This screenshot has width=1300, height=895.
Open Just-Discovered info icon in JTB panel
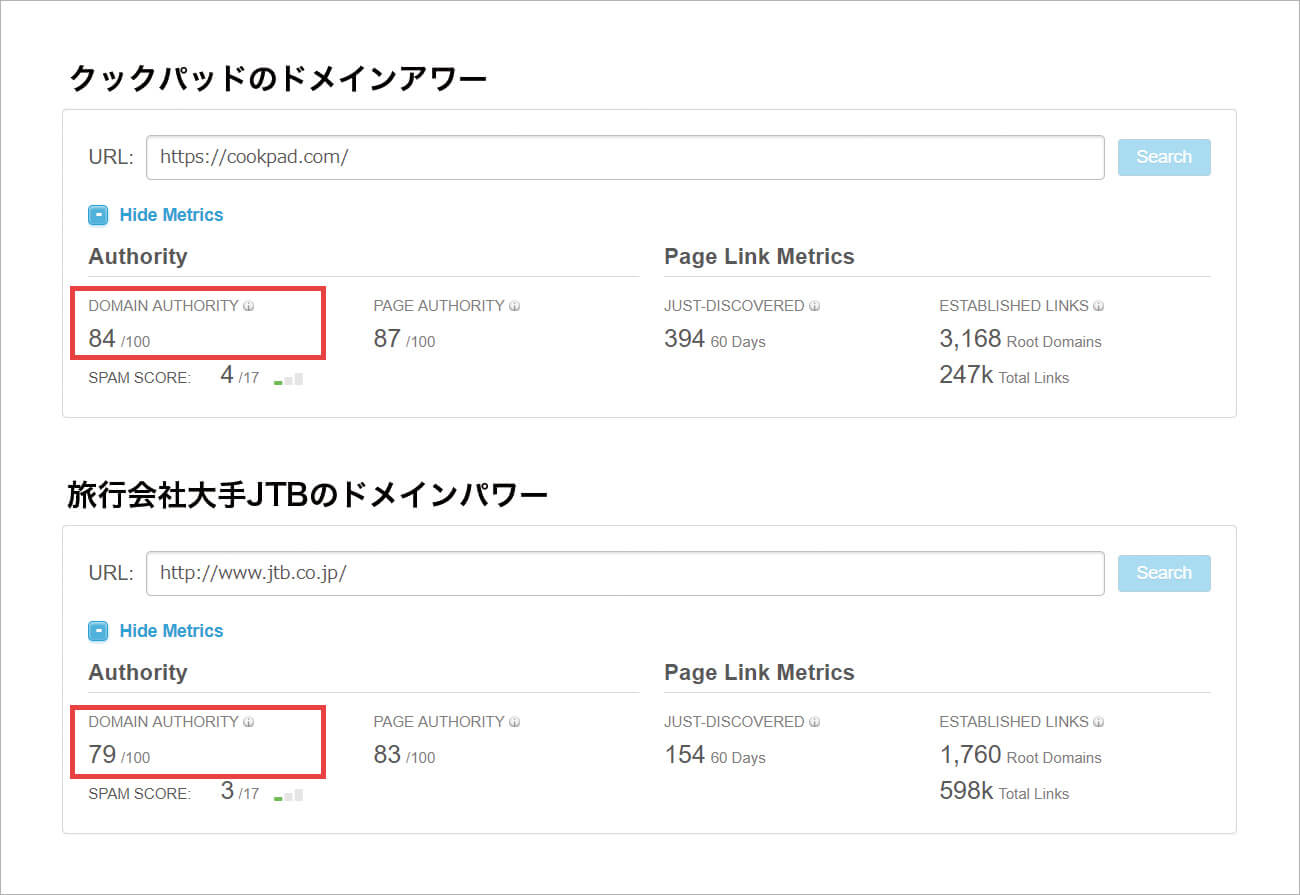(x=815, y=722)
